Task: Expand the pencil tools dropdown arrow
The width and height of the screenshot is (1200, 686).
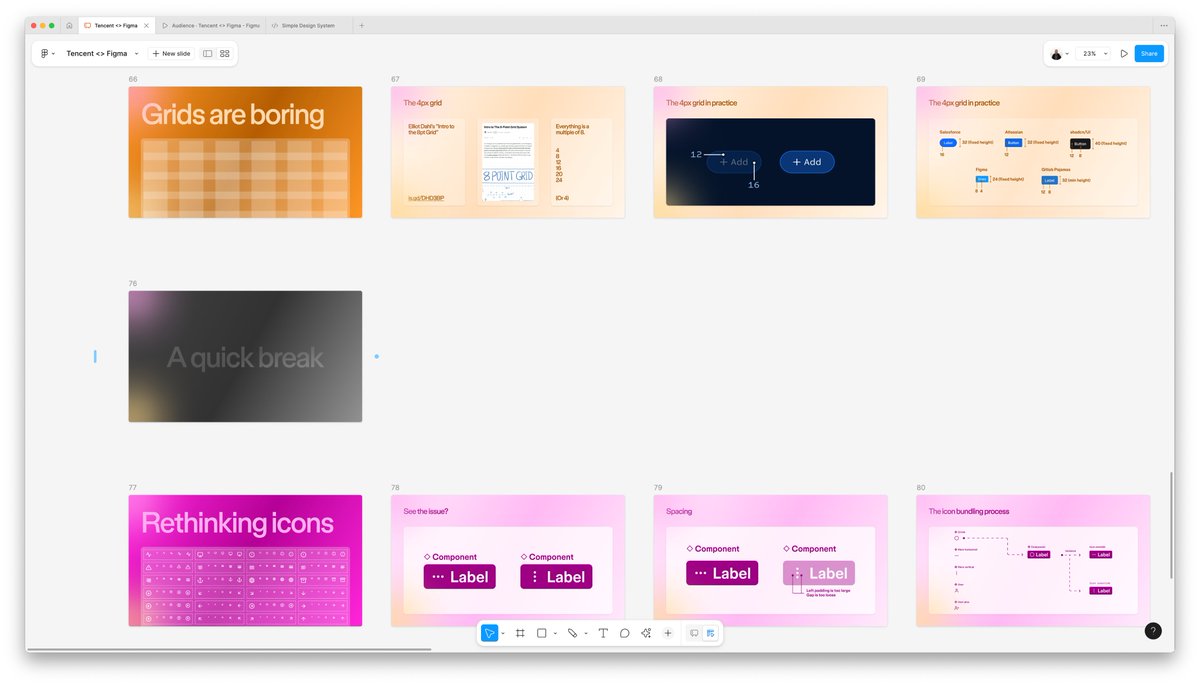Action: pos(586,633)
